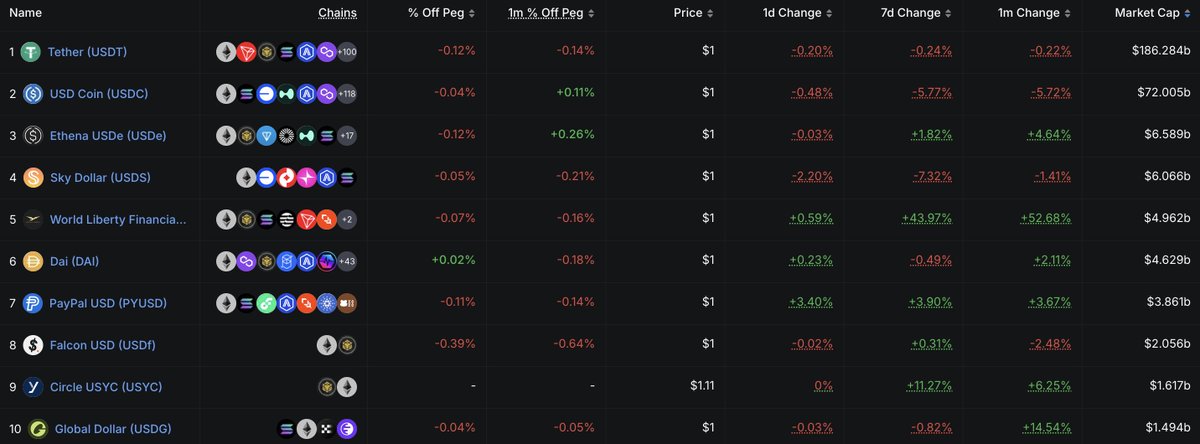Screen dimensions: 1200x444
Task: Show USD Coin's +118 additional chains
Action: pyautogui.click(x=347, y=93)
